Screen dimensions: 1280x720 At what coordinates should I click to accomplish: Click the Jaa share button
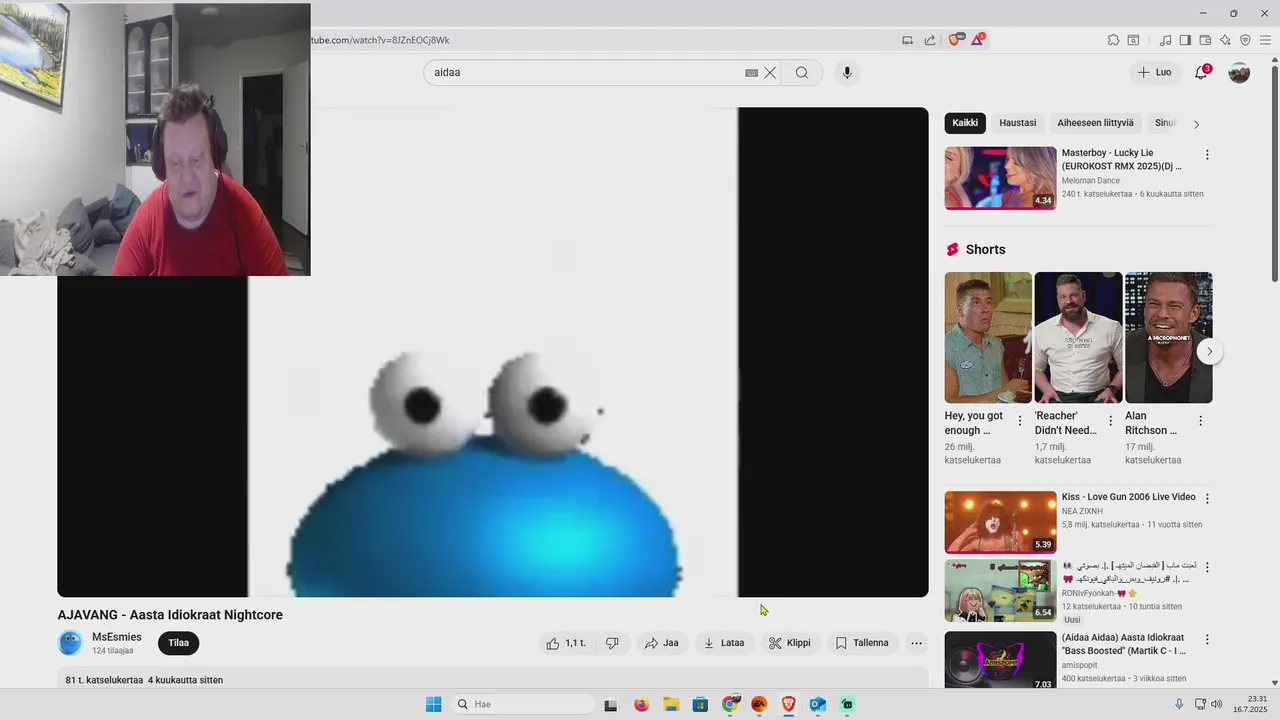click(x=662, y=643)
